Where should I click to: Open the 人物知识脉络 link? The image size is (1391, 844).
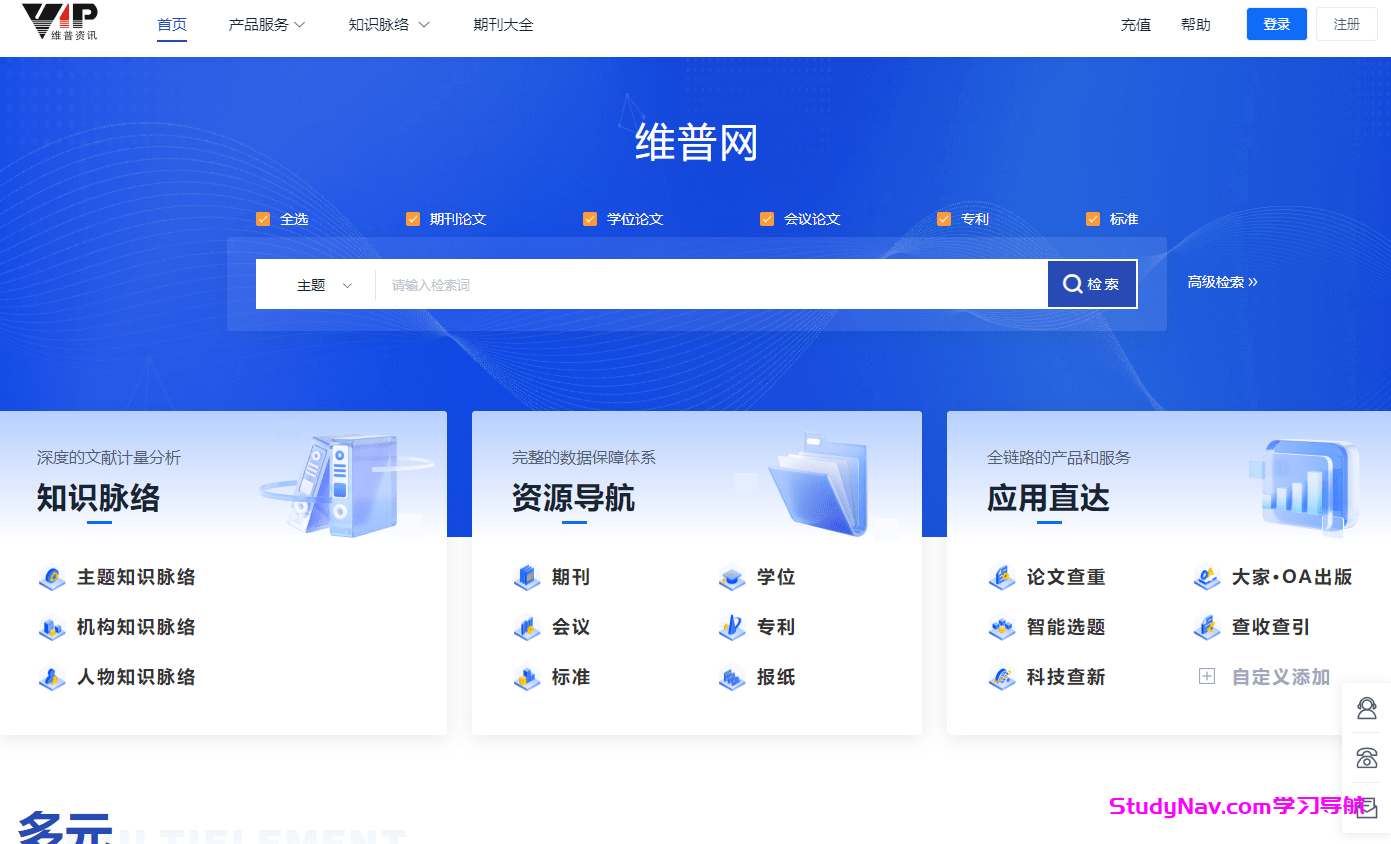136,677
